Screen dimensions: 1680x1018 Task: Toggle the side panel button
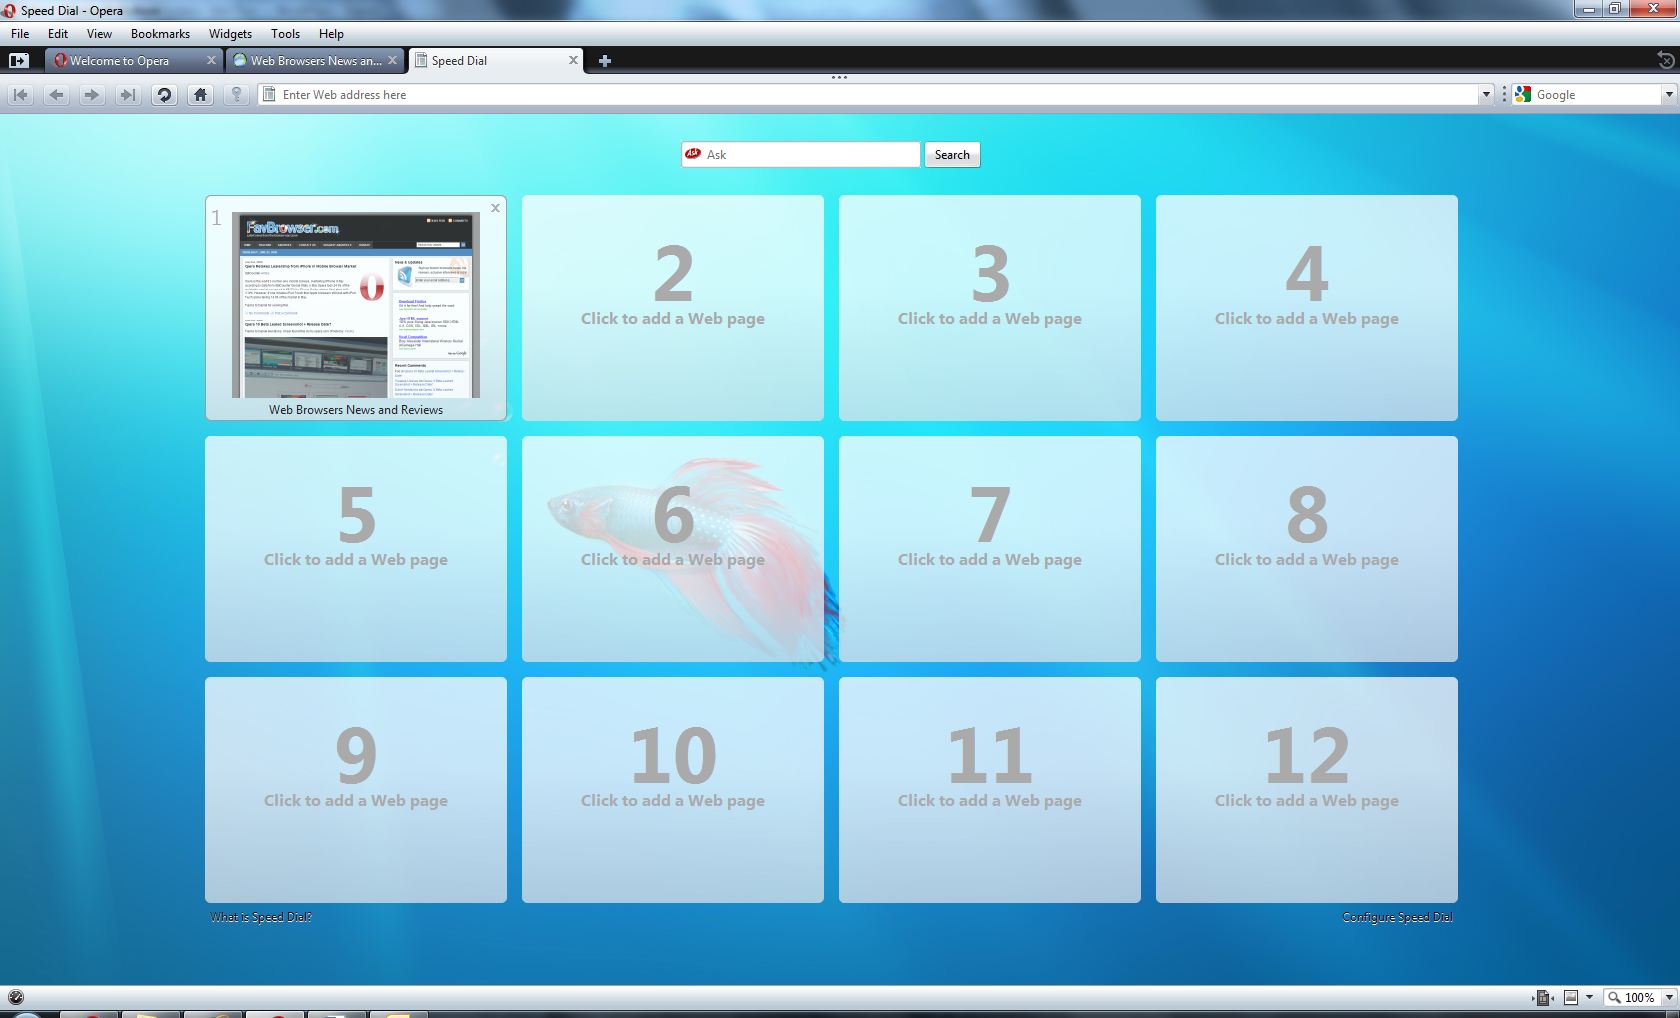18,61
